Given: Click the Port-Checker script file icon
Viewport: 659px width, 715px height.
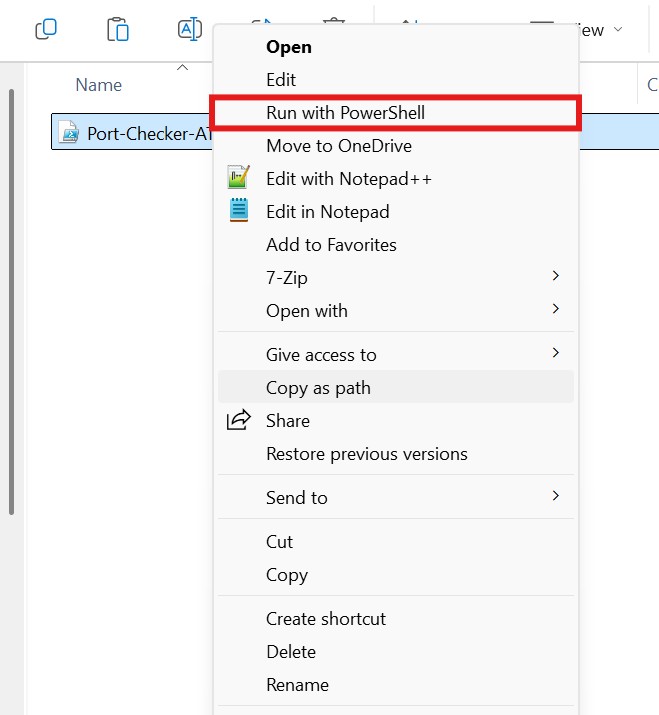Looking at the screenshot, I should [x=69, y=133].
